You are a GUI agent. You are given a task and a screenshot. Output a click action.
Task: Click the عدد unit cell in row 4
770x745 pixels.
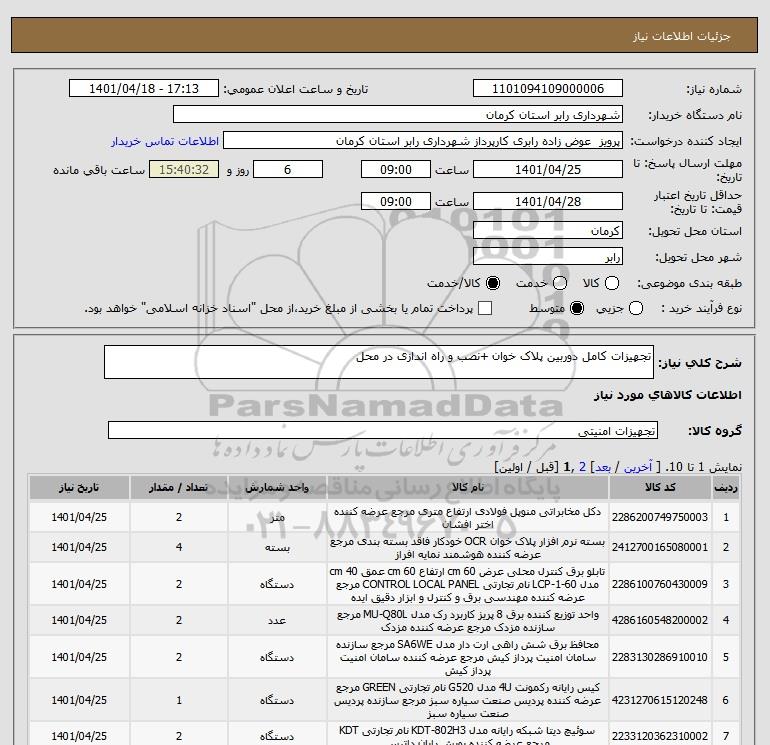pyautogui.click(x=277, y=620)
